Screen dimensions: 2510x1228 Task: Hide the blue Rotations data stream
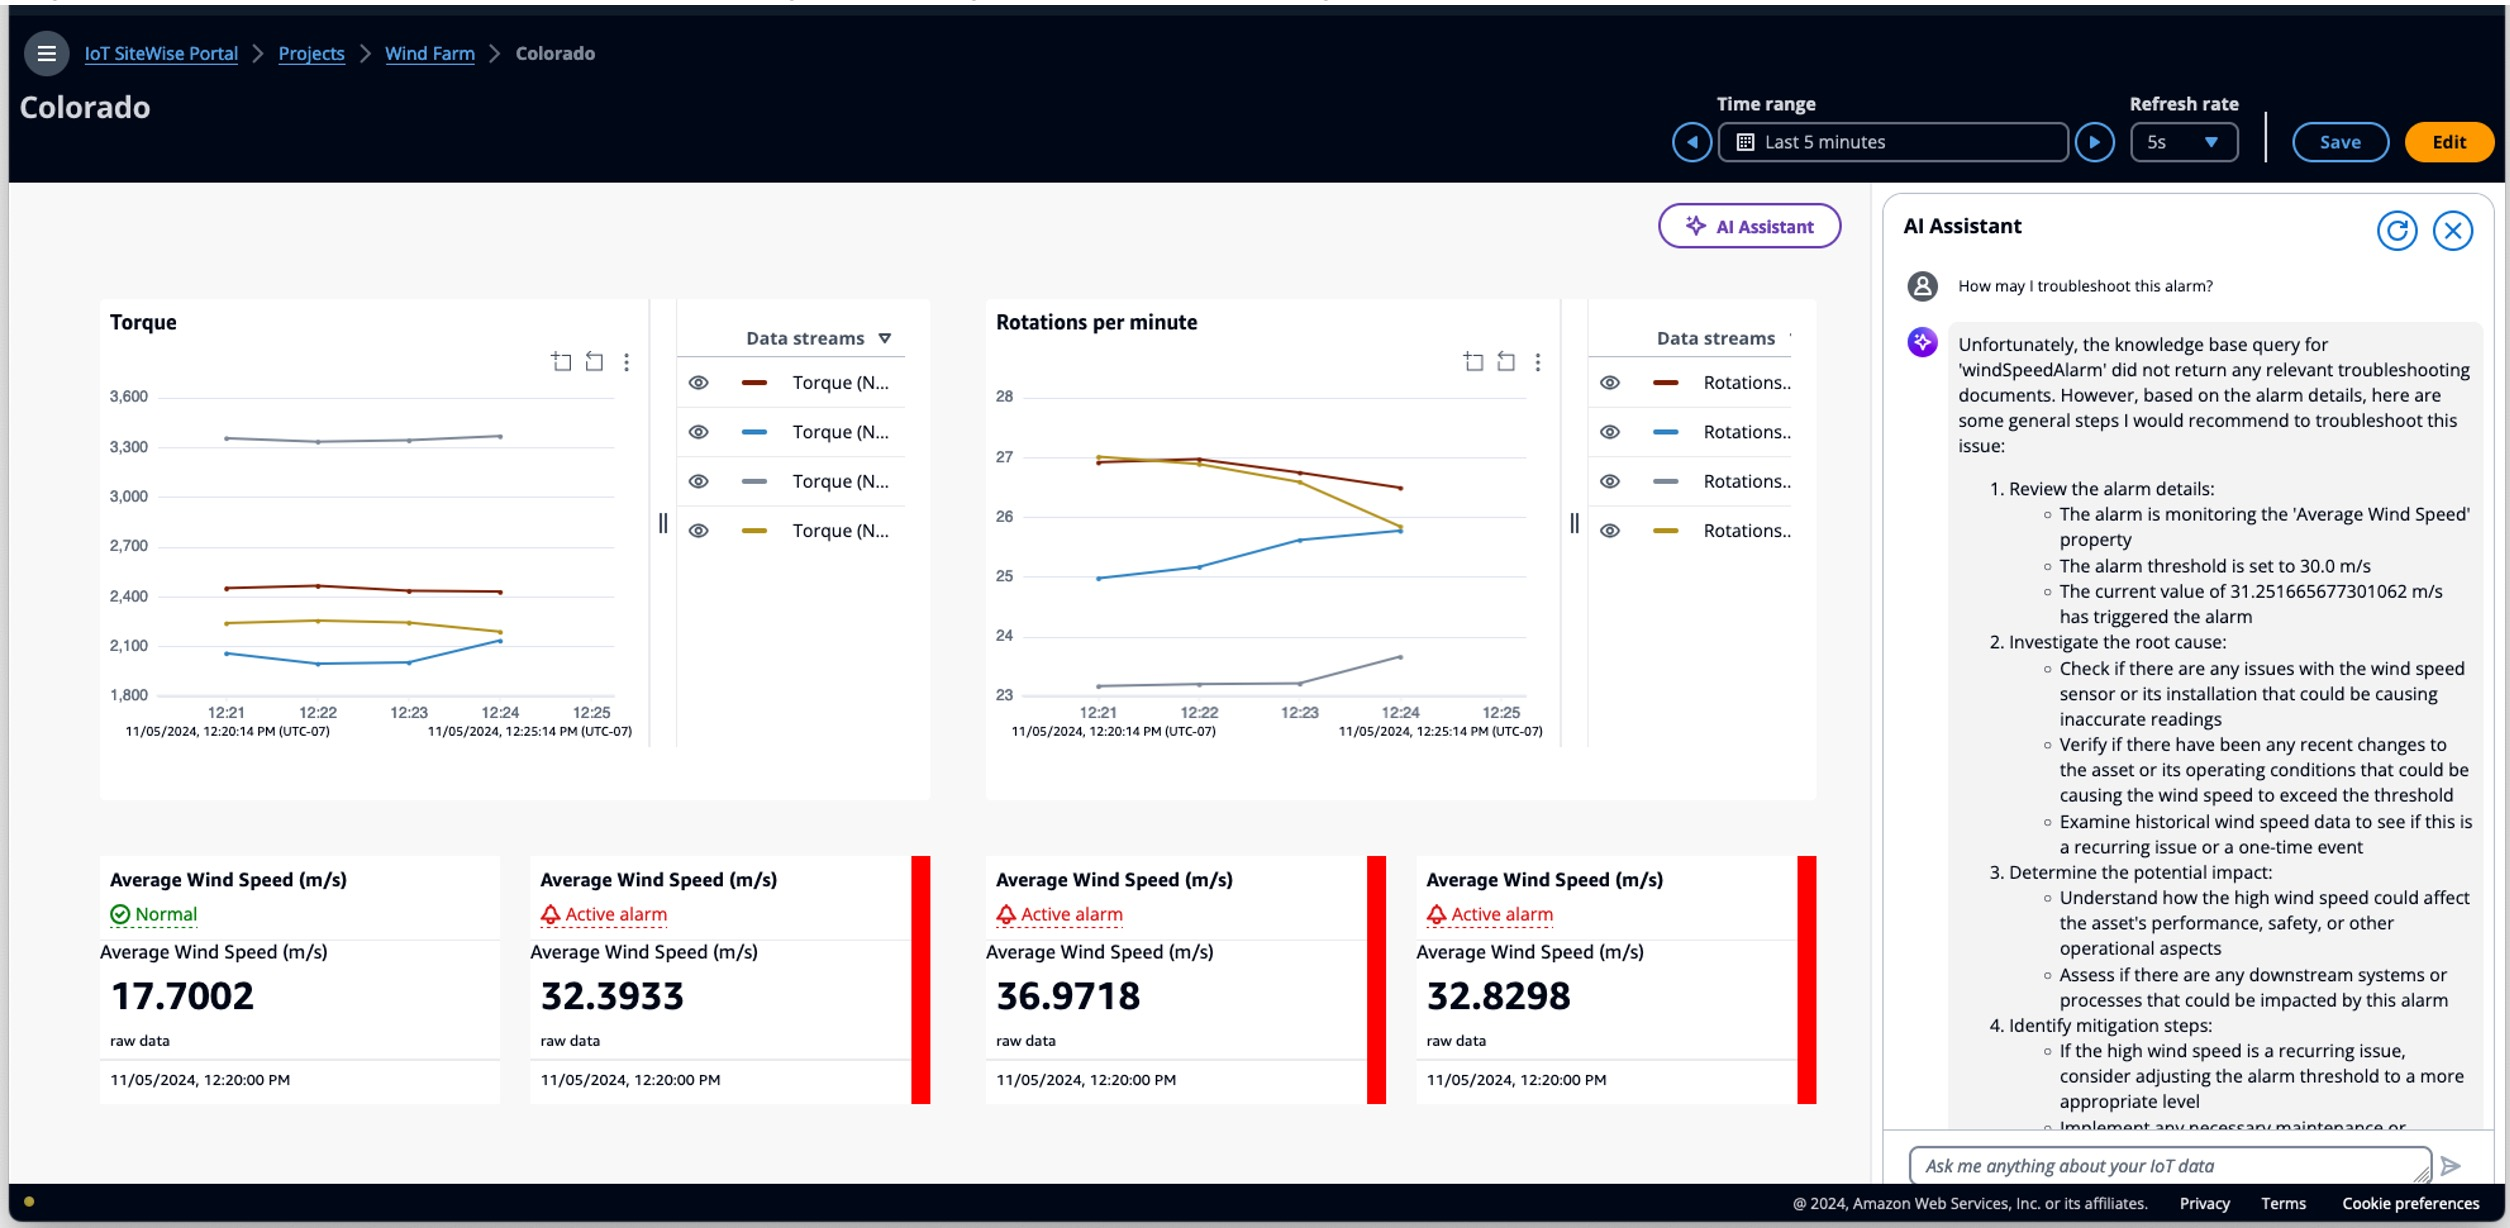(1610, 432)
